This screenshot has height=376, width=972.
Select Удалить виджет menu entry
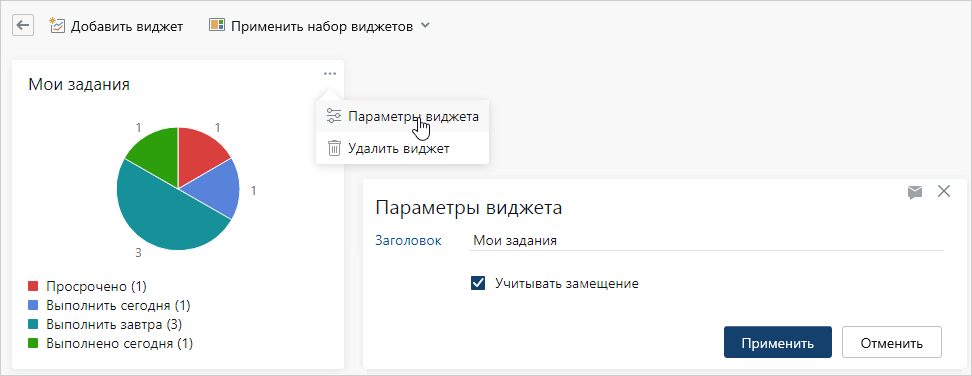pos(402,149)
